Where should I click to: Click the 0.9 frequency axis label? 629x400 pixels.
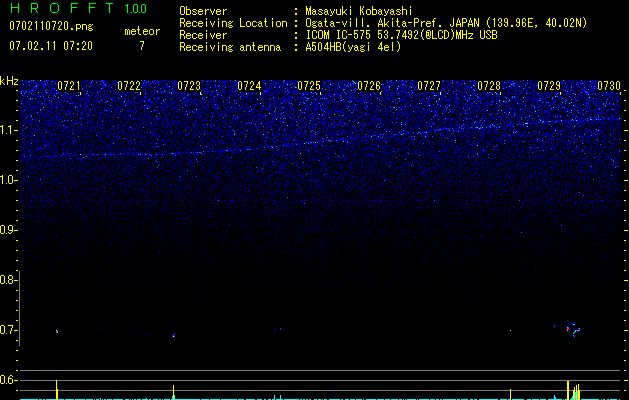pyautogui.click(x=8, y=230)
